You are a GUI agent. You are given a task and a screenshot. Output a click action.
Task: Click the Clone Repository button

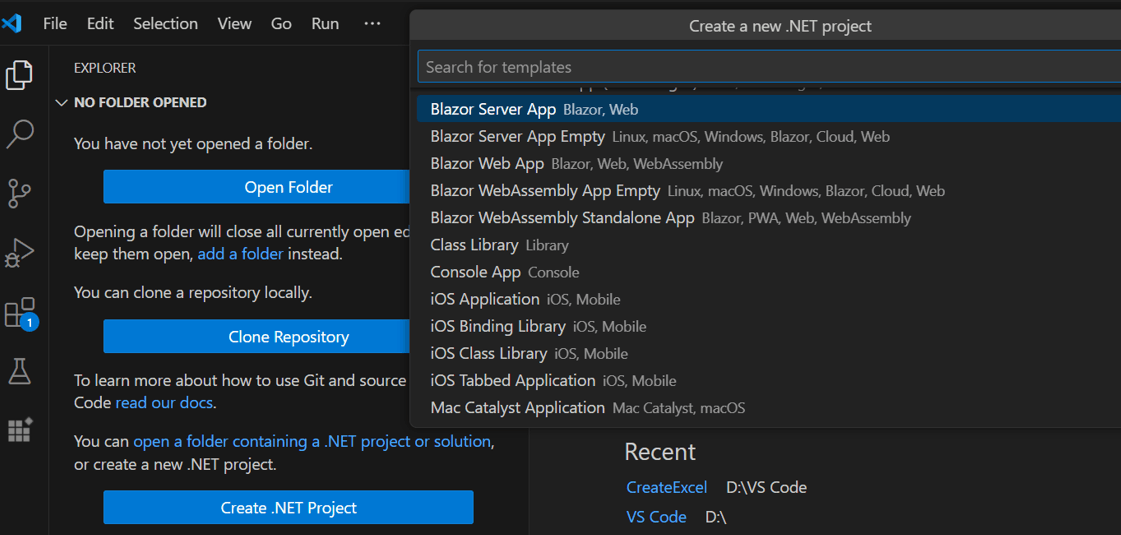(256, 337)
